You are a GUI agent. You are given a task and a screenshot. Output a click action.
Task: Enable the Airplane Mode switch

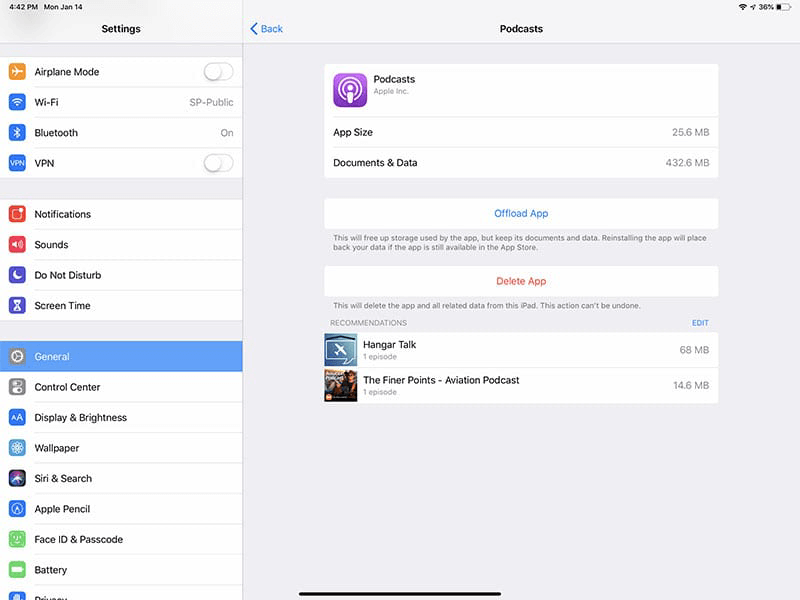point(218,72)
